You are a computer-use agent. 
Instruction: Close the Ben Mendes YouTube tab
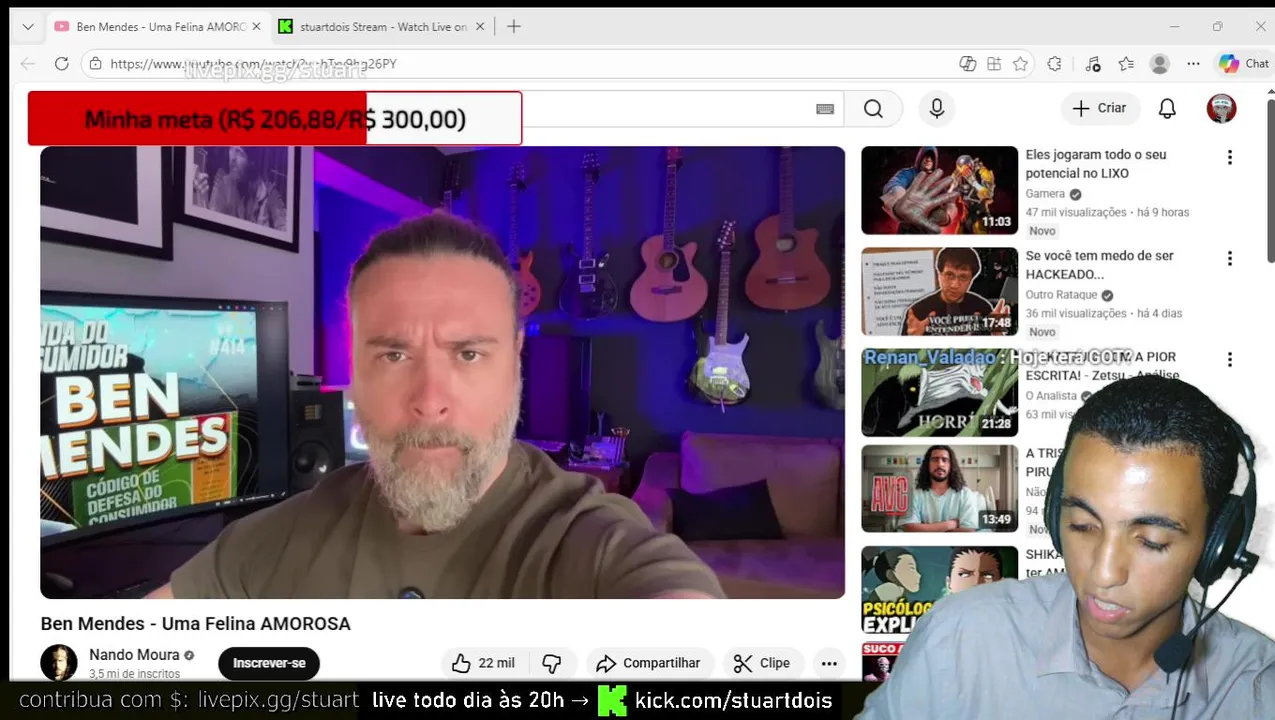[x=256, y=27]
